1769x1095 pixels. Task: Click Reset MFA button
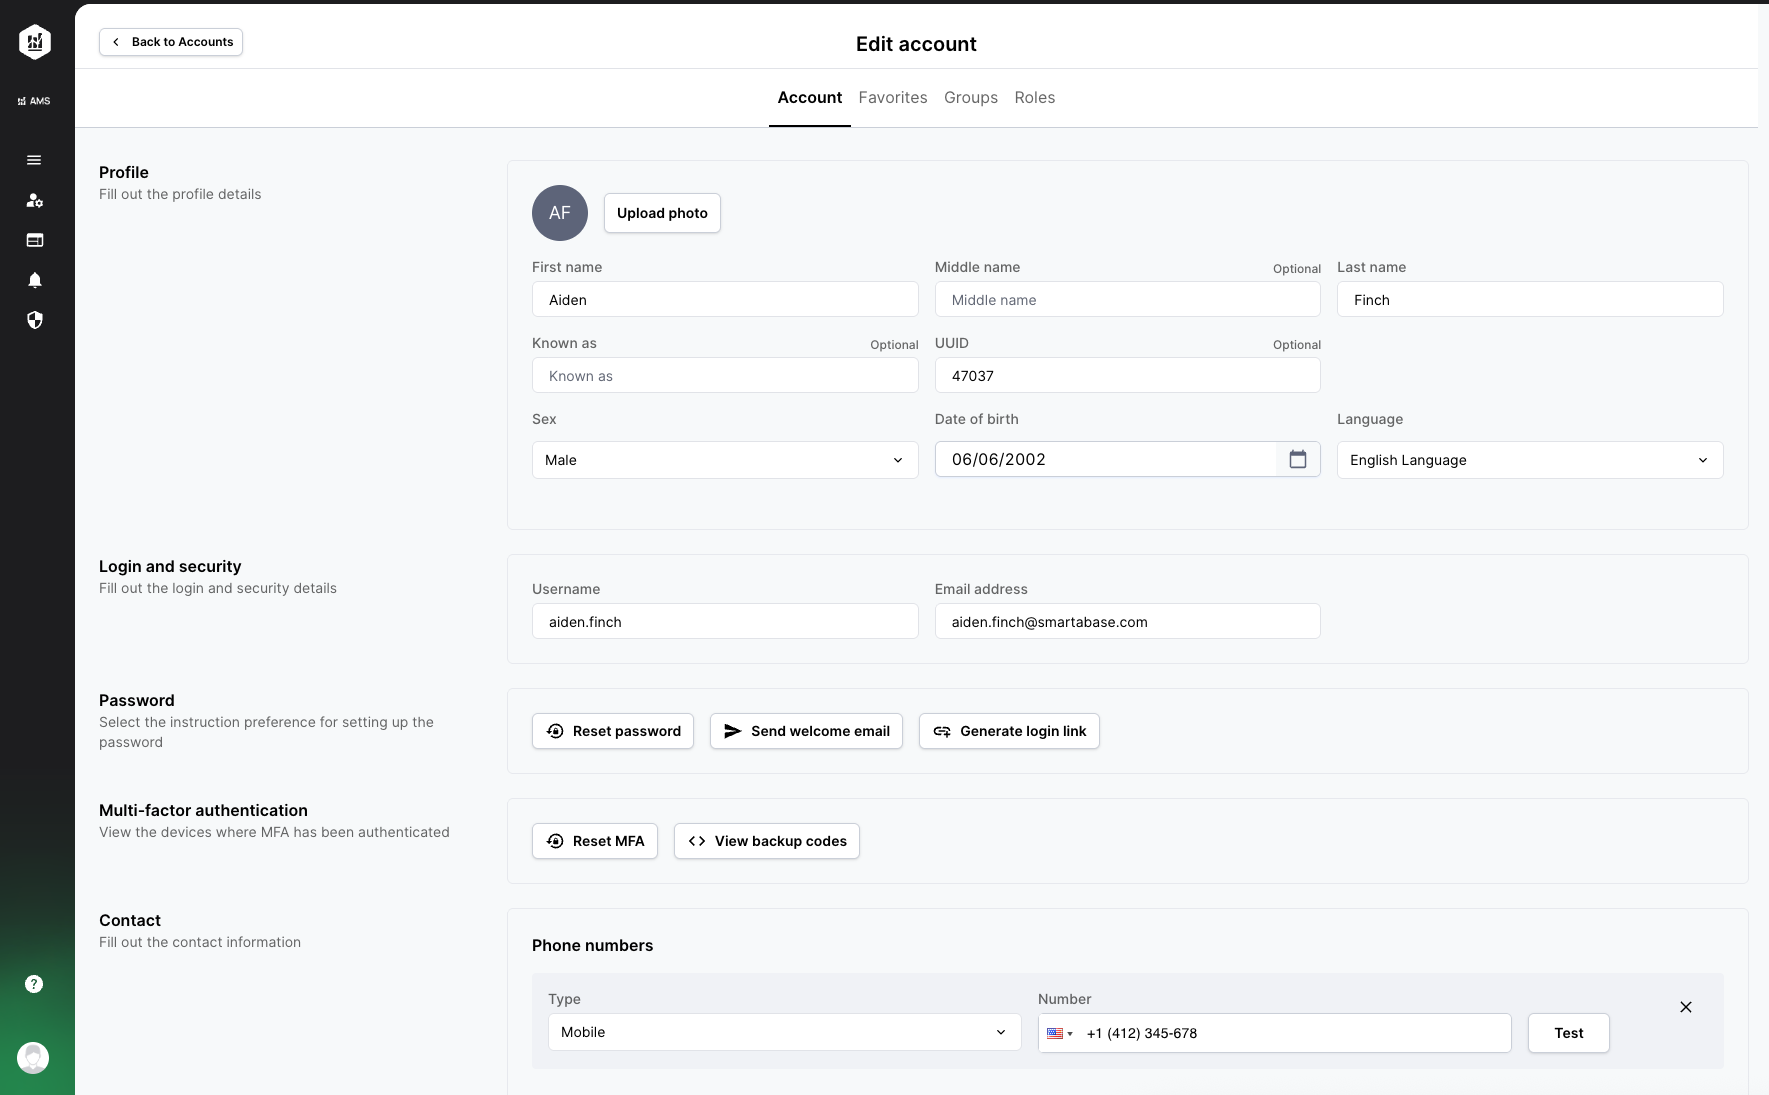point(595,841)
